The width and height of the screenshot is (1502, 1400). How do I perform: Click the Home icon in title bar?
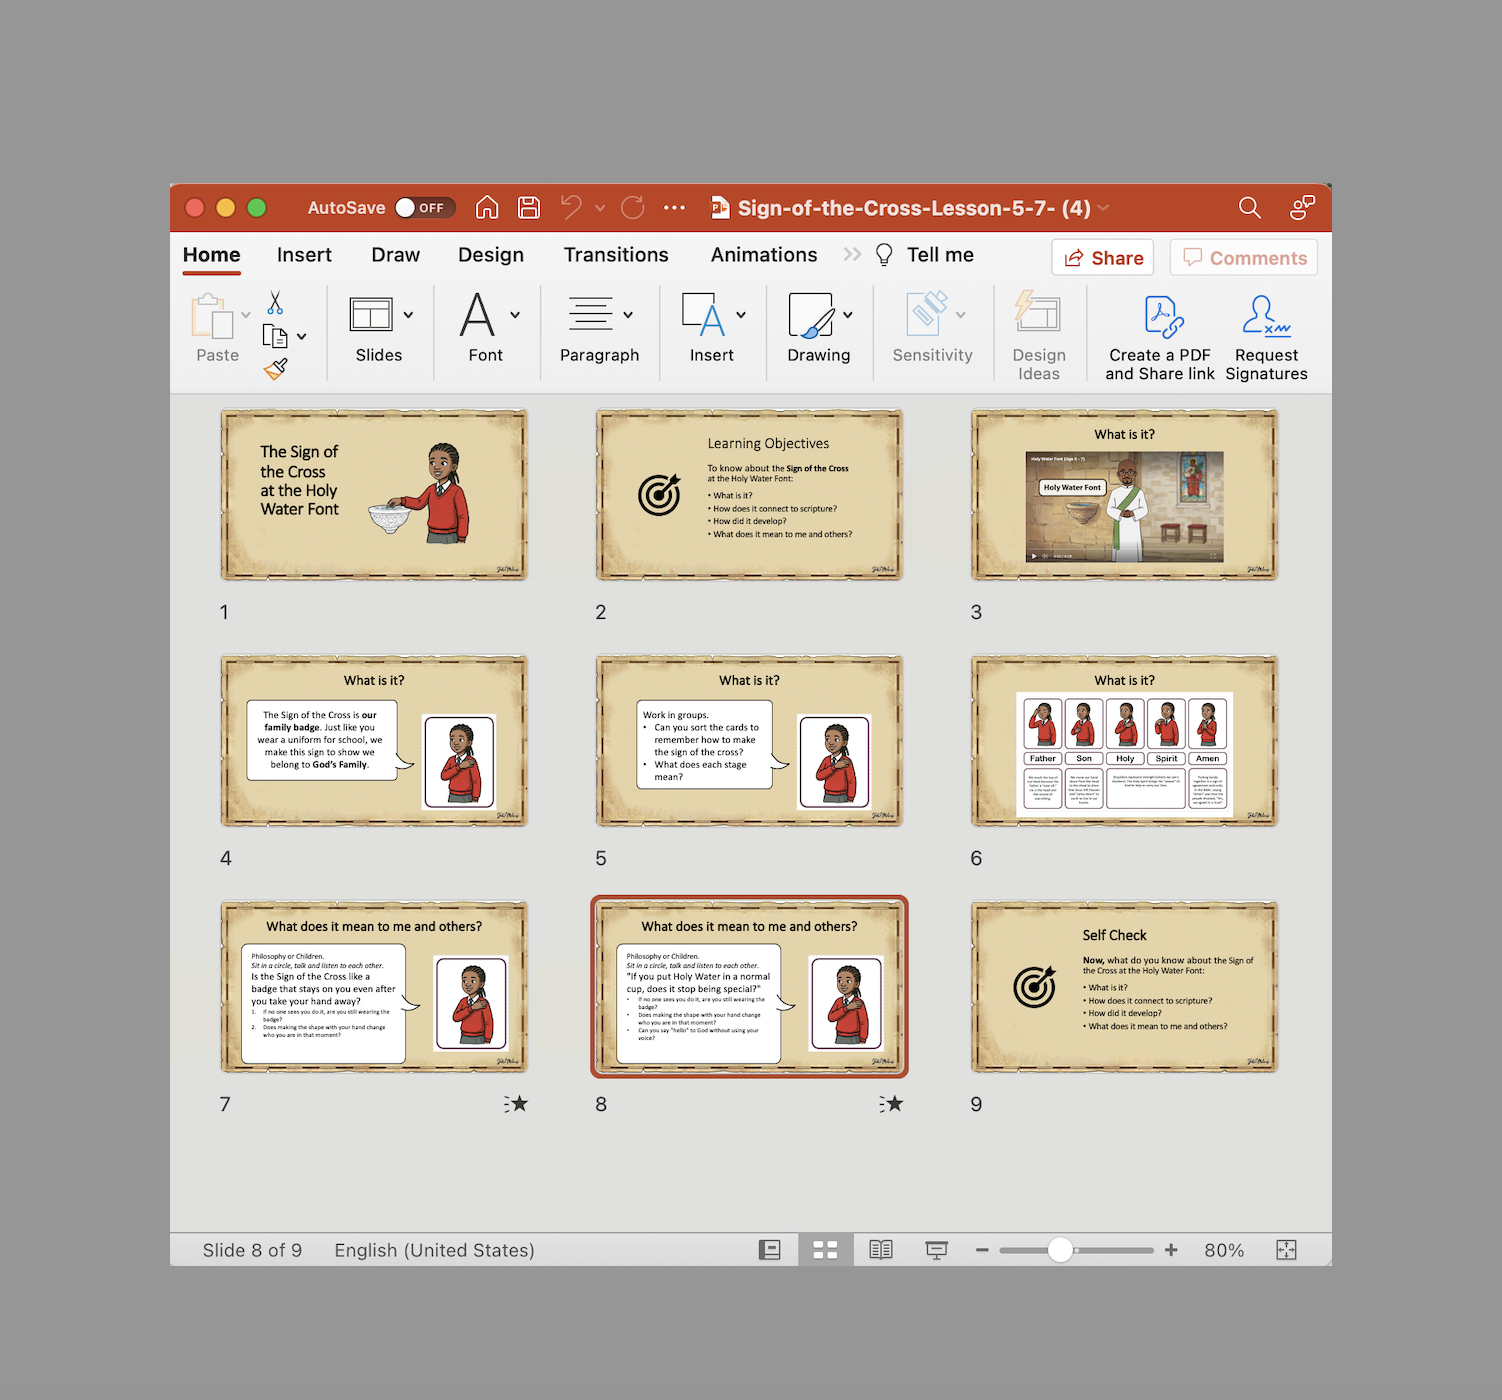[487, 207]
